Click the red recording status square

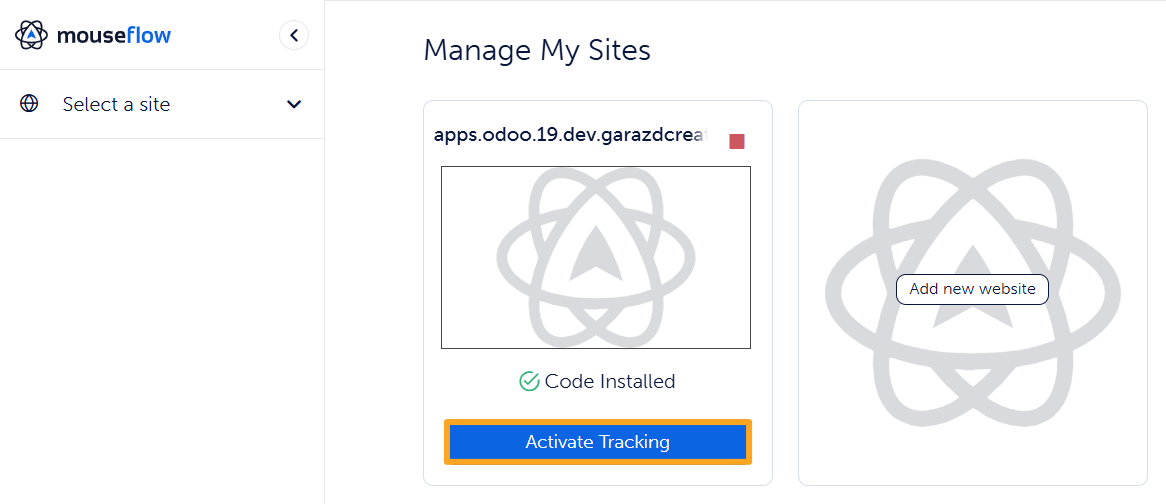pos(737,141)
